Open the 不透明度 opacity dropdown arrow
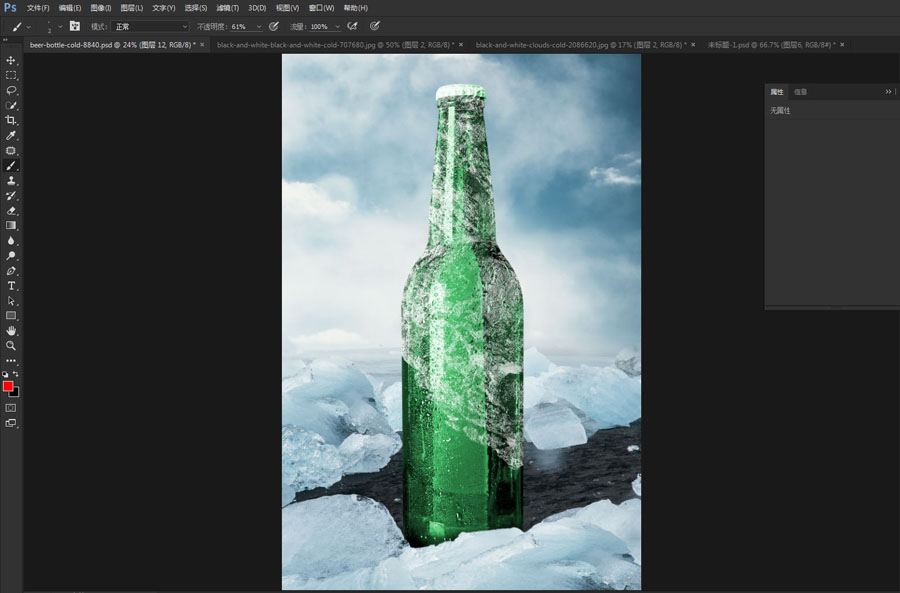Screen dimensions: 900x593 coord(258,27)
